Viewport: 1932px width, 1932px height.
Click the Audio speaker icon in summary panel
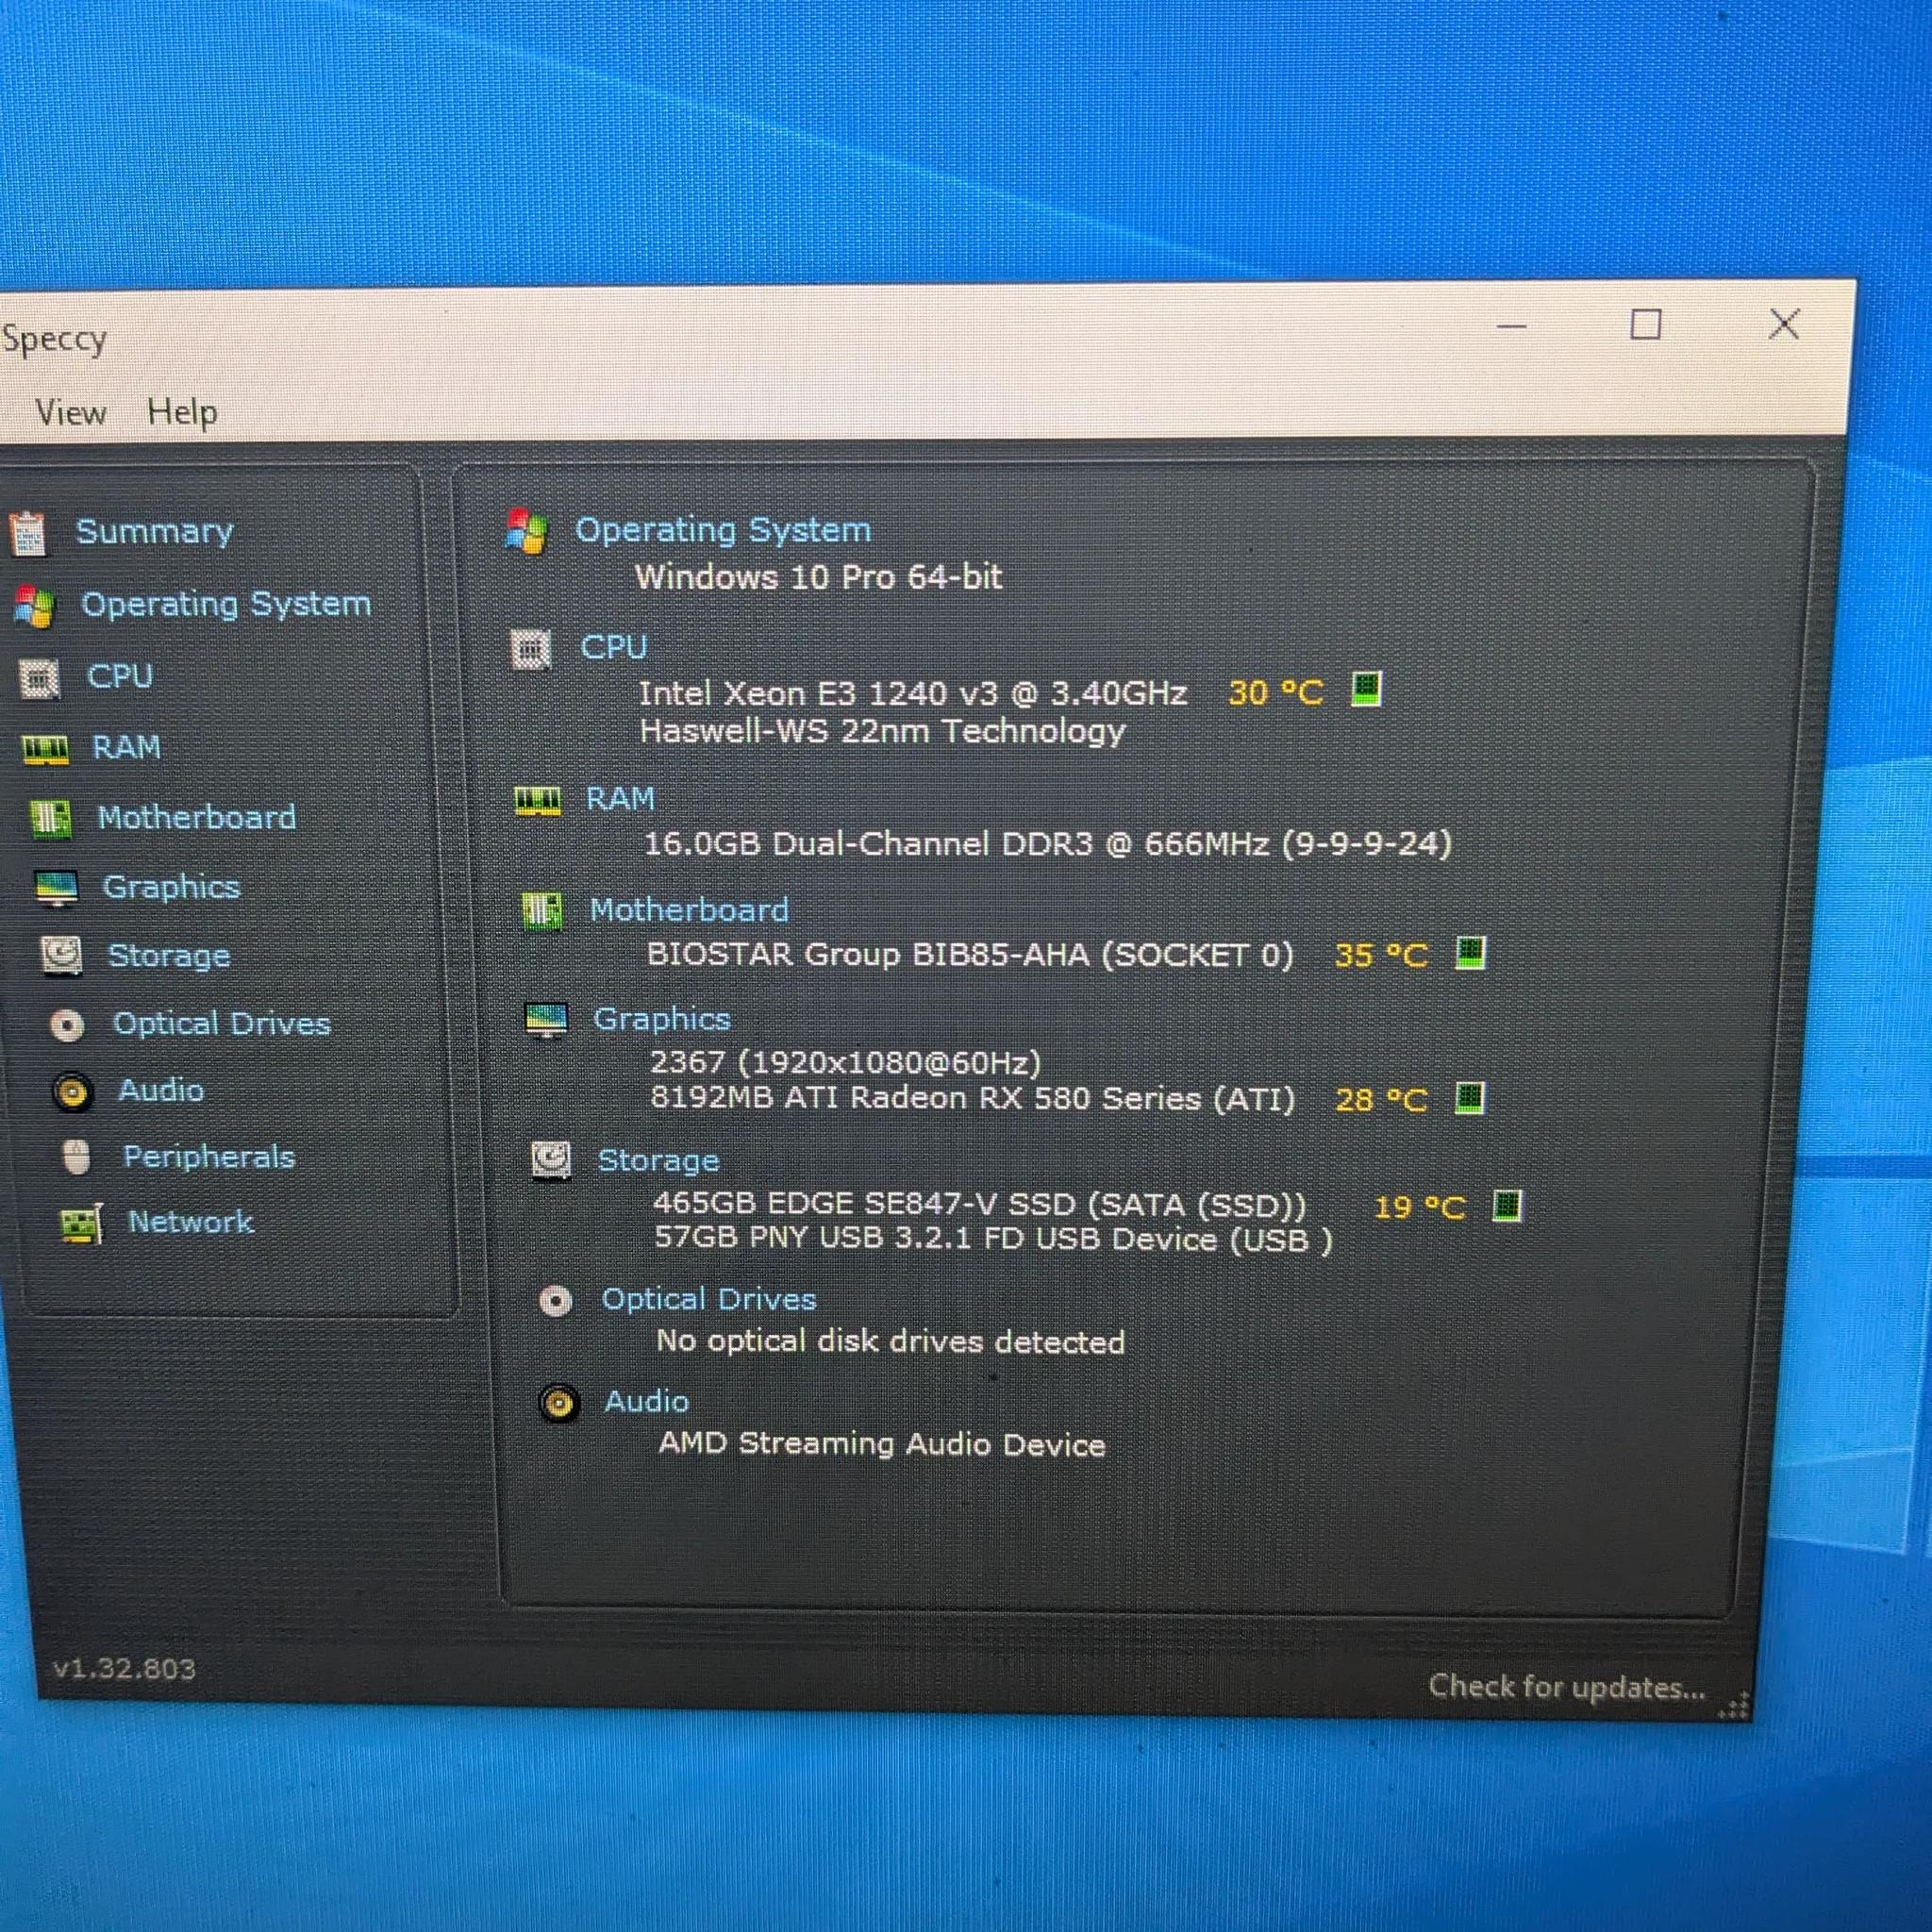tap(559, 1403)
